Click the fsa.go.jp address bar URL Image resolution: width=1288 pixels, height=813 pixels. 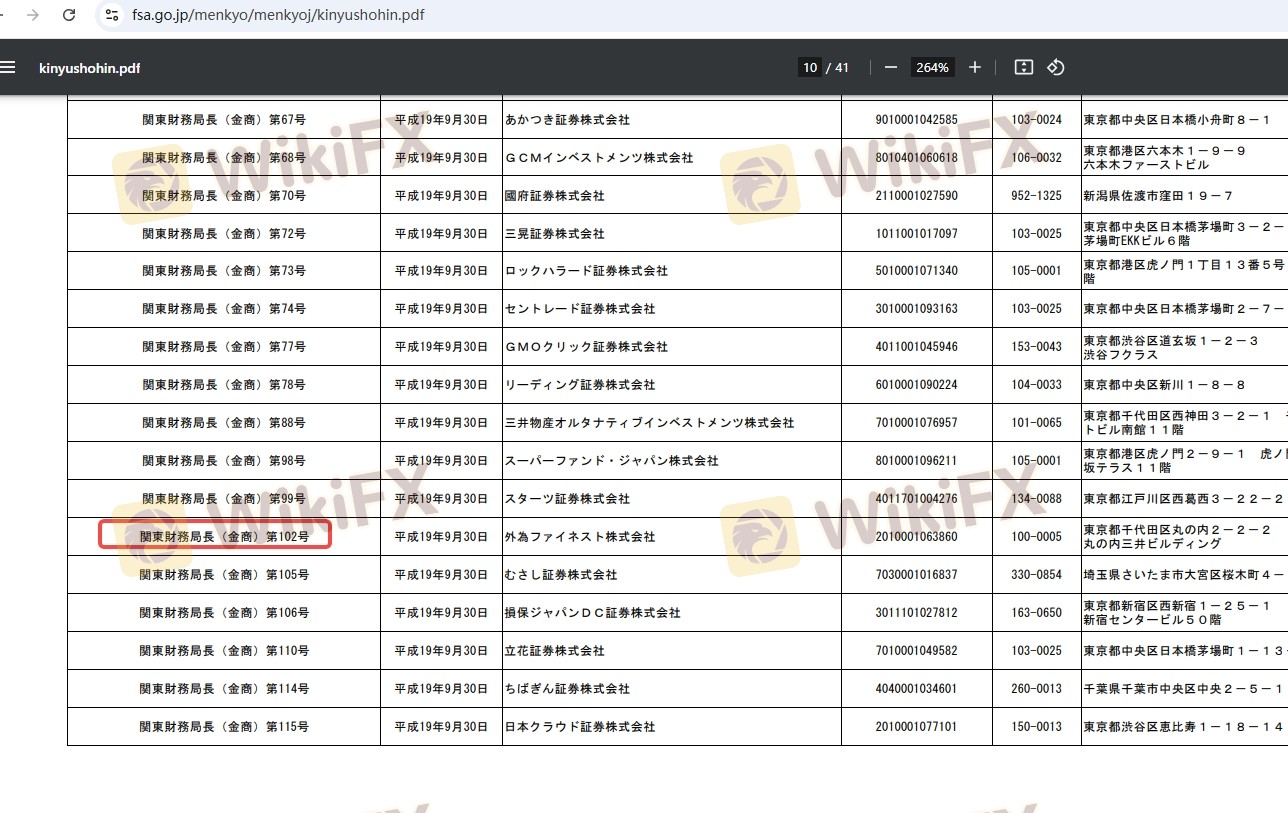278,15
